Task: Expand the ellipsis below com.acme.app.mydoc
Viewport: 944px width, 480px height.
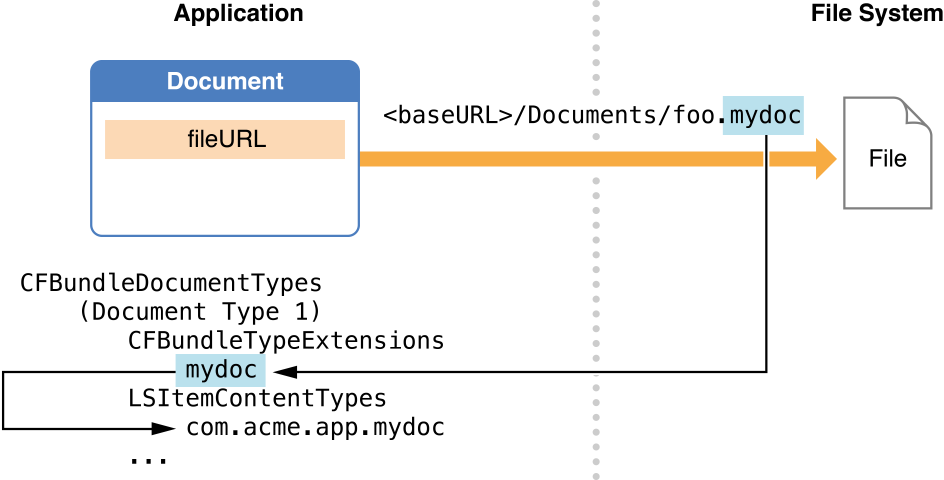Action: coord(148,461)
